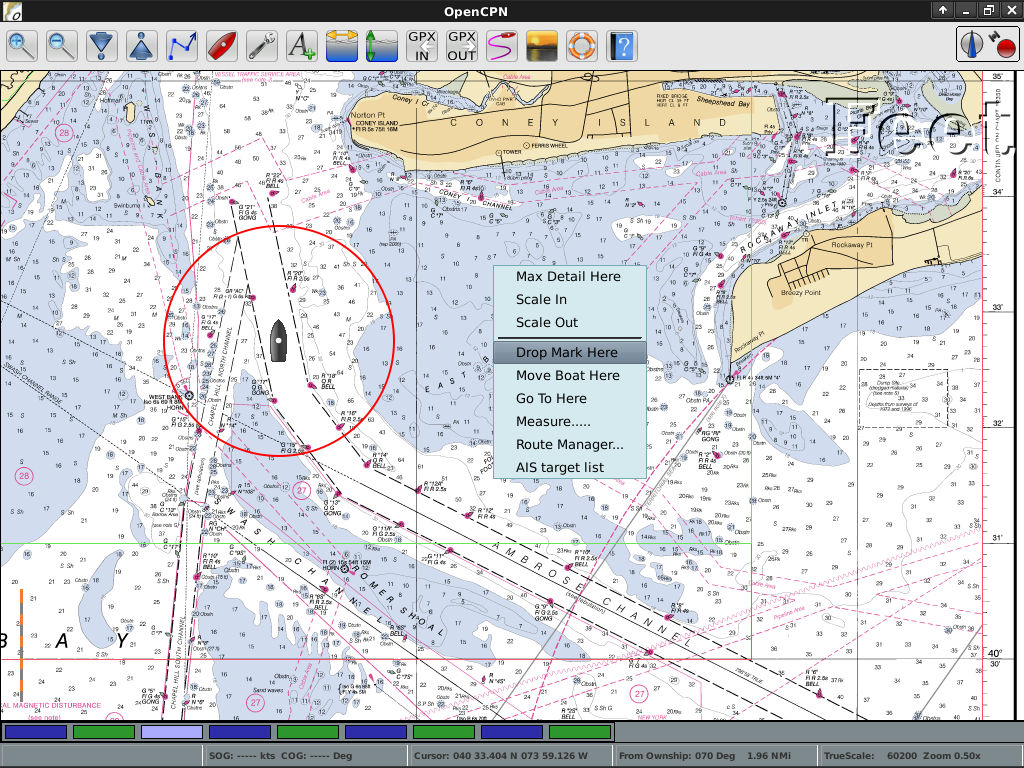This screenshot has width=1024, height=768.
Task: Click the Zoom Out magnifier tool
Action: (x=62, y=46)
